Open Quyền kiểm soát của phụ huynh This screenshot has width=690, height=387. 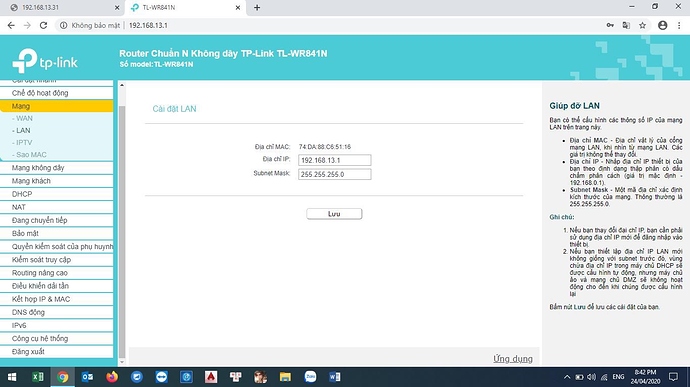[57, 247]
